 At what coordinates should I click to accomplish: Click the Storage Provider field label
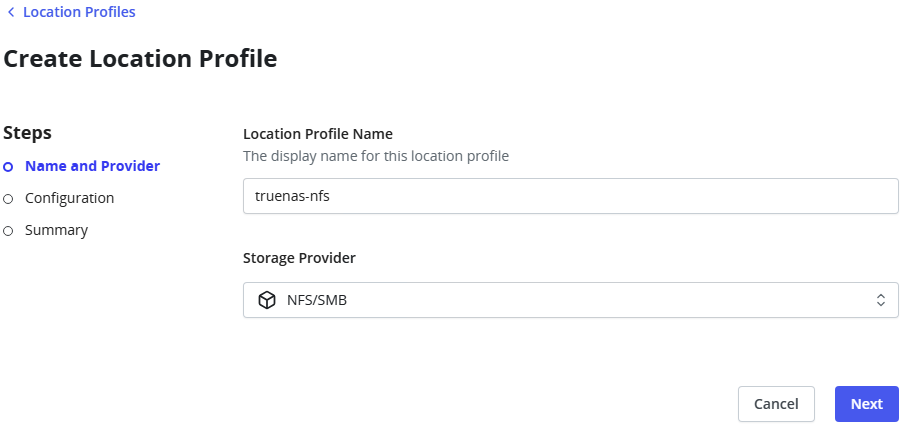pyautogui.click(x=300, y=258)
